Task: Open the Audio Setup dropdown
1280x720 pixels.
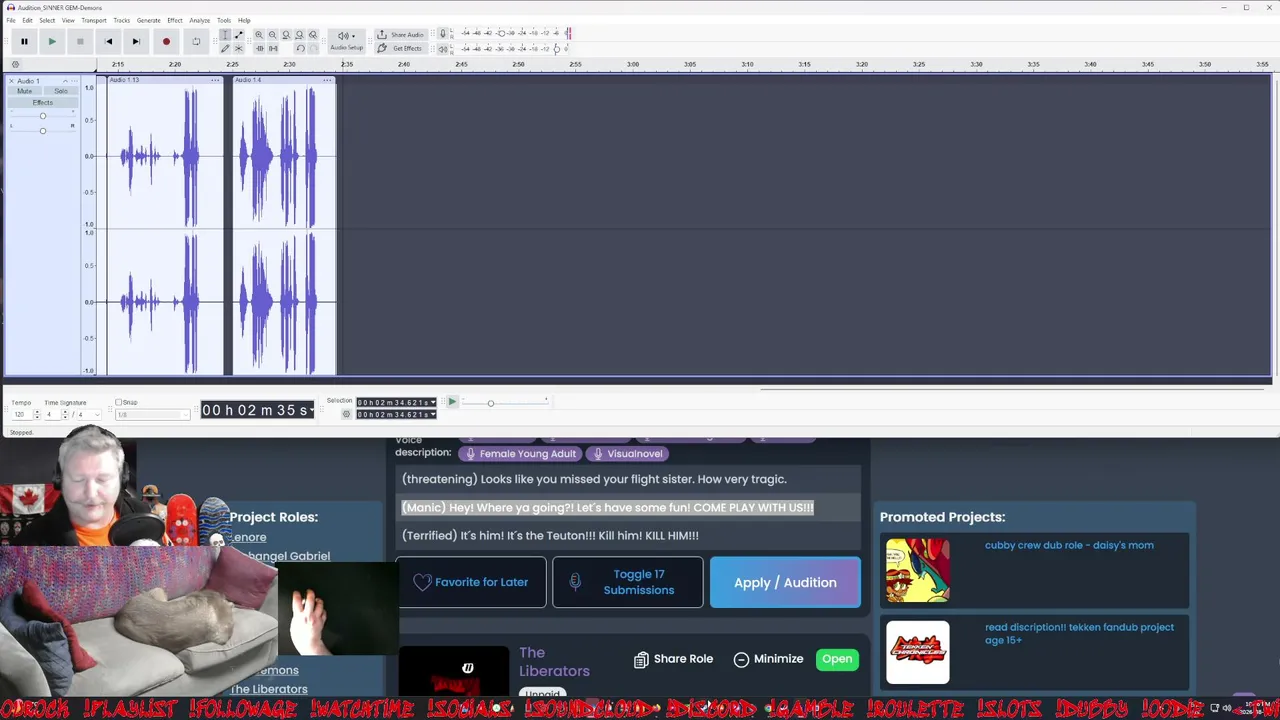Action: [x=347, y=41]
